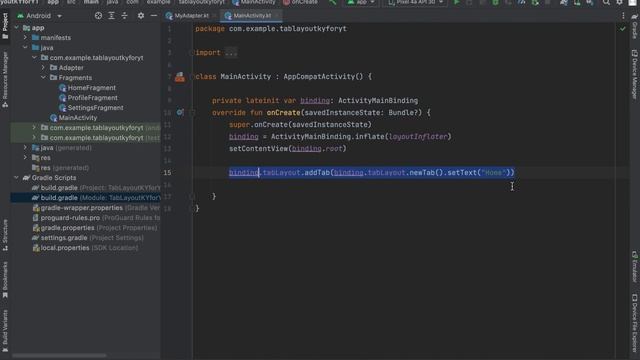The image size is (640, 360).
Task: Collapse the java folder
Action: tap(25, 48)
